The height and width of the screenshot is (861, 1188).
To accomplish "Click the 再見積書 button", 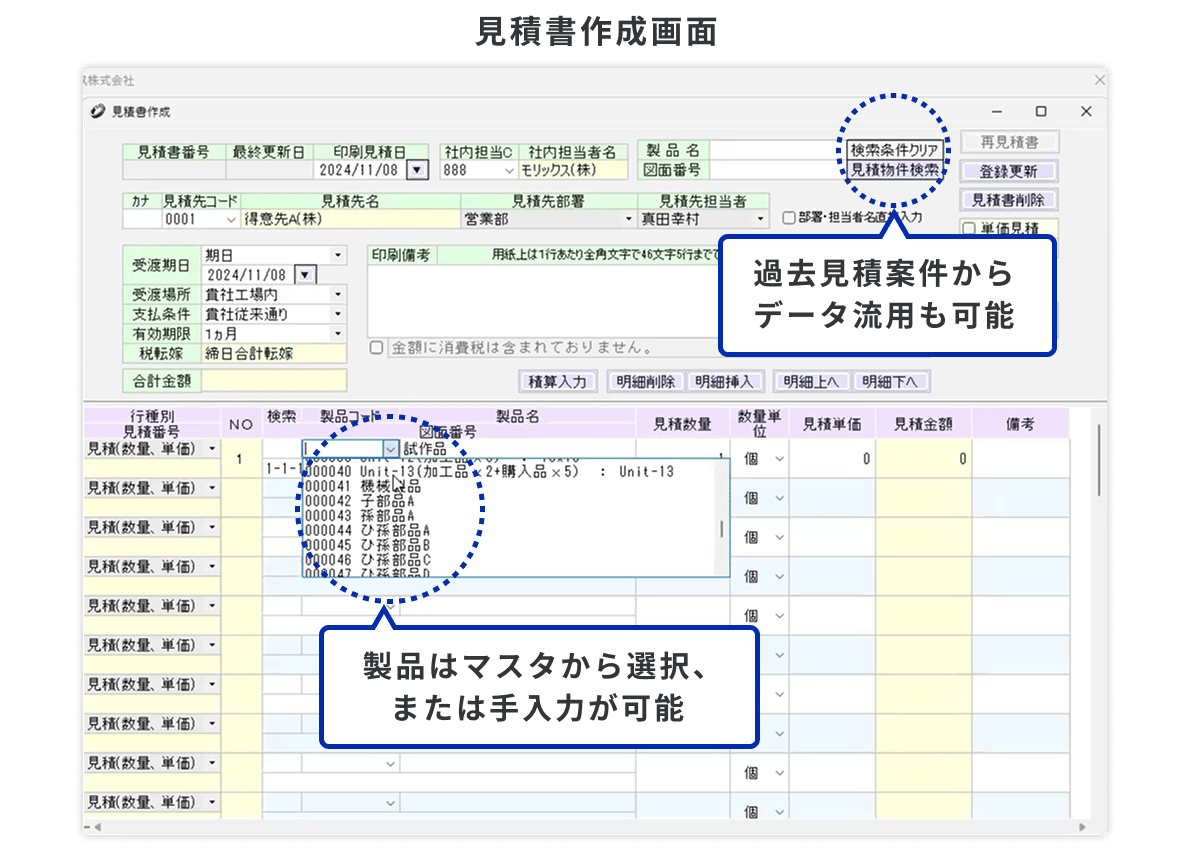I will pos(1008,142).
